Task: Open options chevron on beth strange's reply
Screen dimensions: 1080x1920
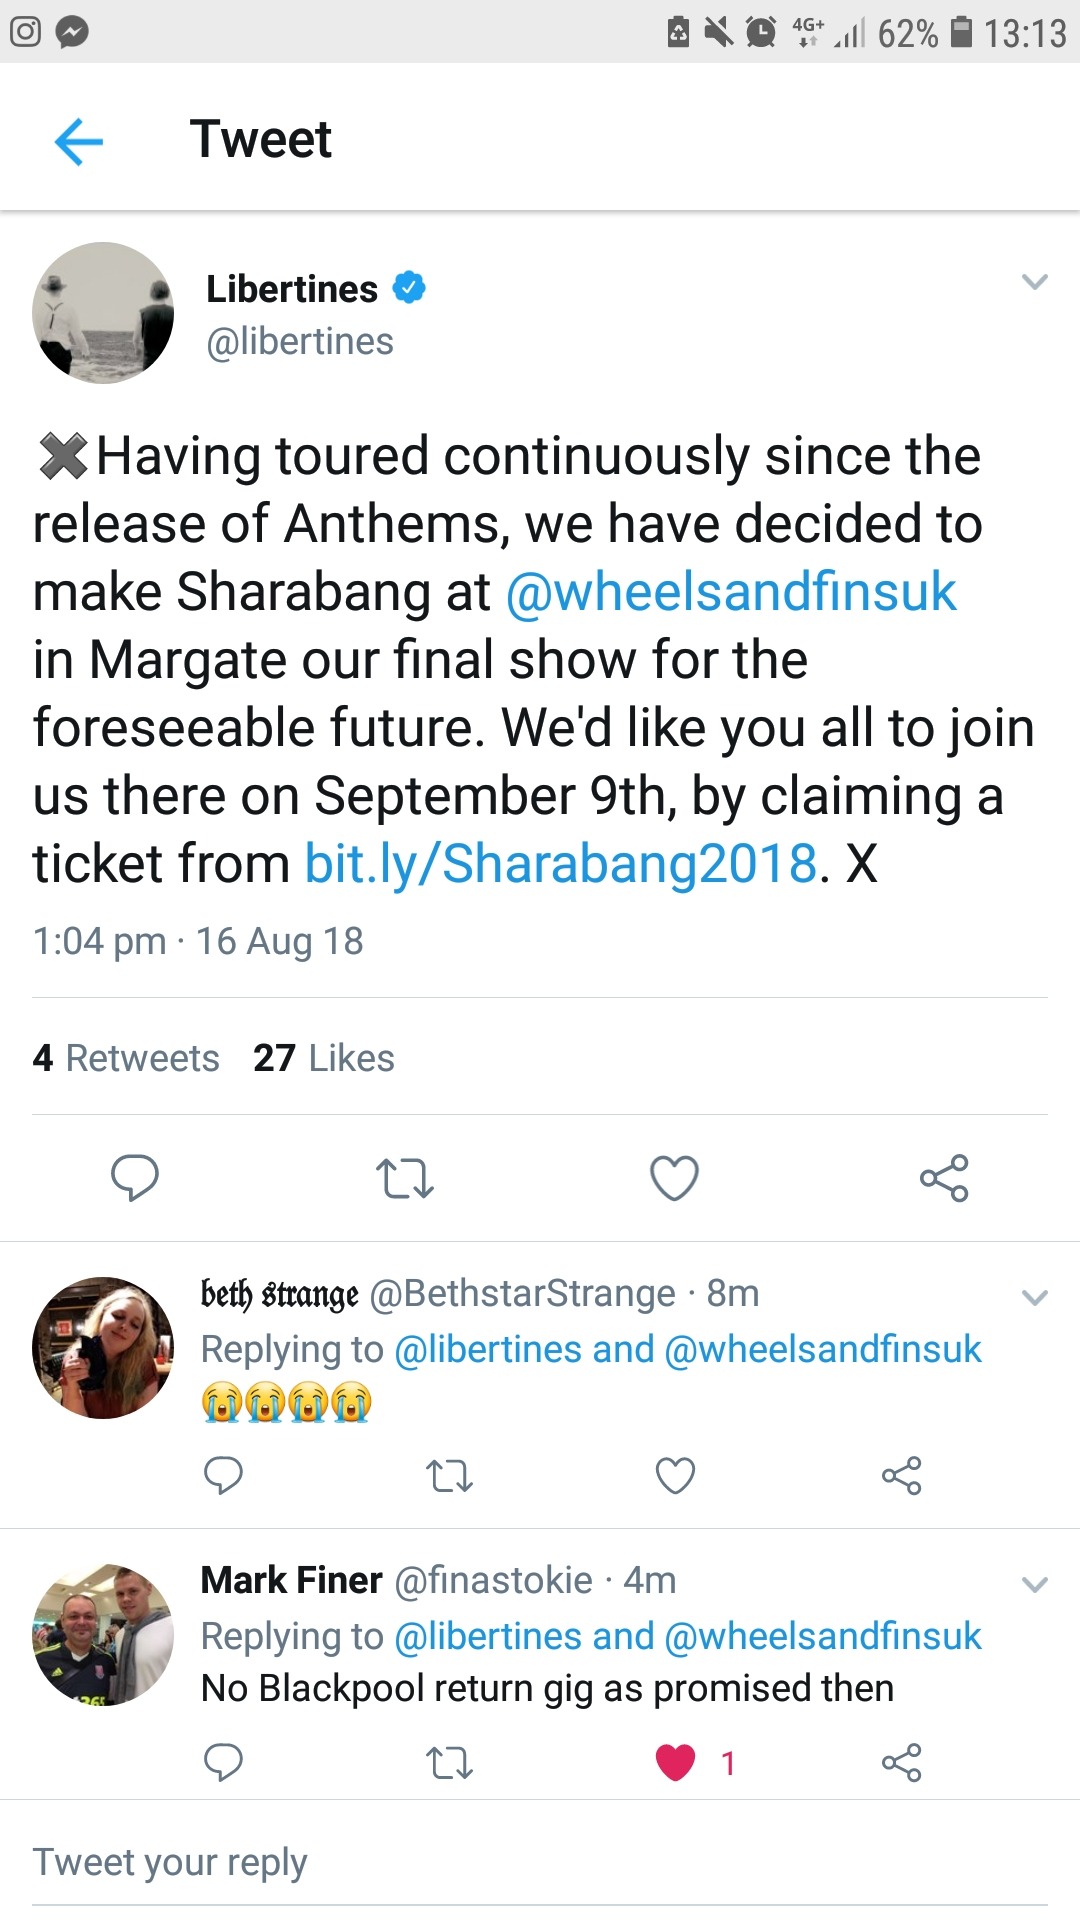Action: [1034, 1298]
